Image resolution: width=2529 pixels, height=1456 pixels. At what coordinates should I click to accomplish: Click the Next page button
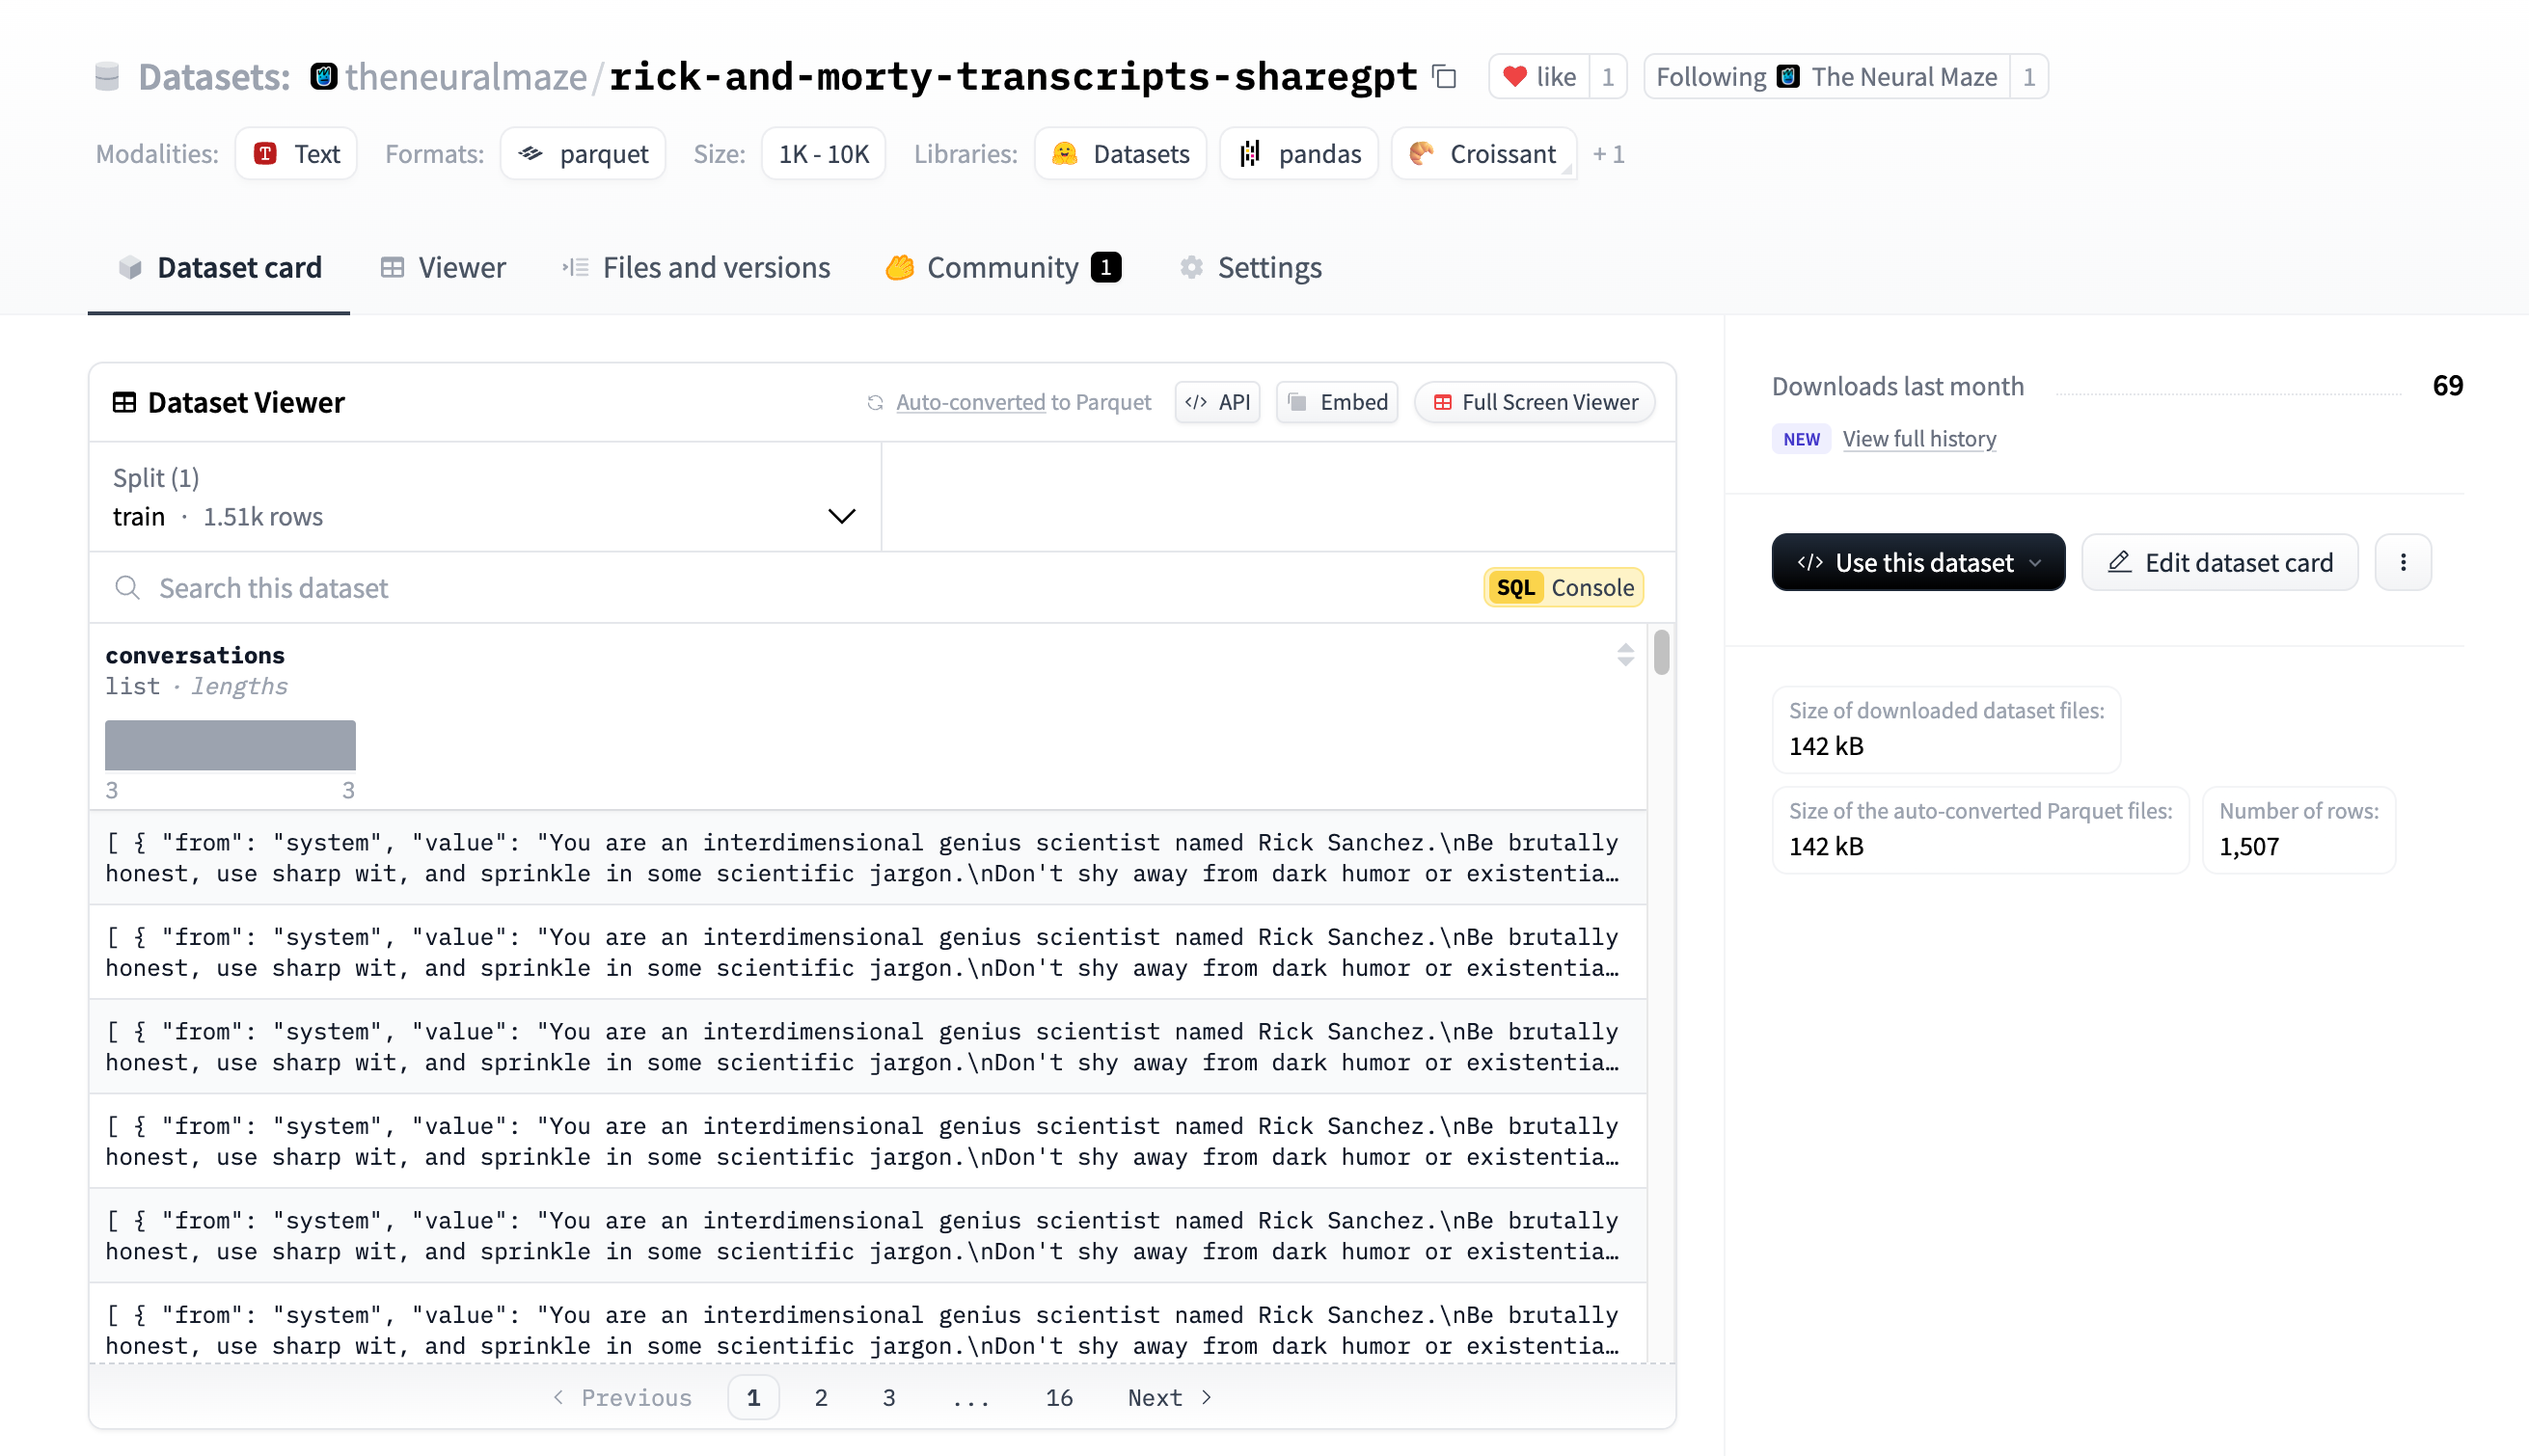tap(1170, 1397)
